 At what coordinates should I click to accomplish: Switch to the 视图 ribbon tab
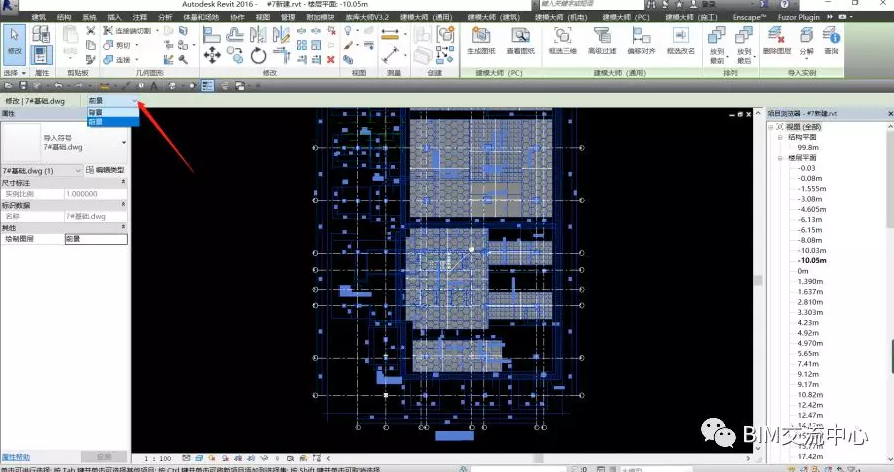[263, 17]
